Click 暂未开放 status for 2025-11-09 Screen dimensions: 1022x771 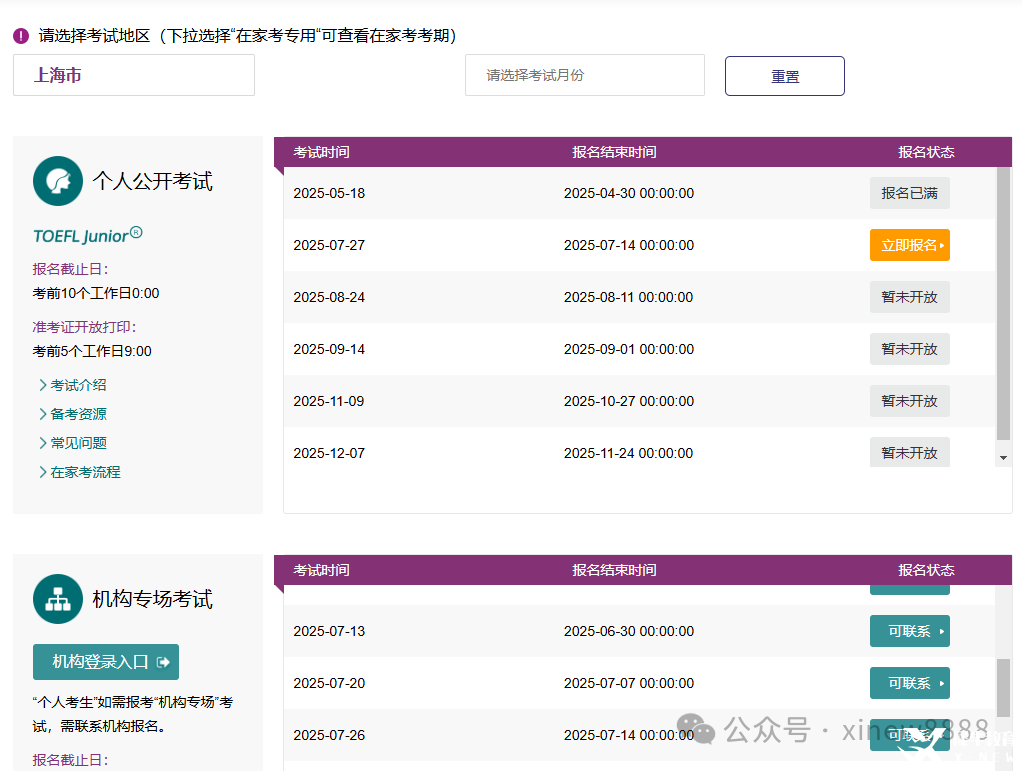point(909,401)
